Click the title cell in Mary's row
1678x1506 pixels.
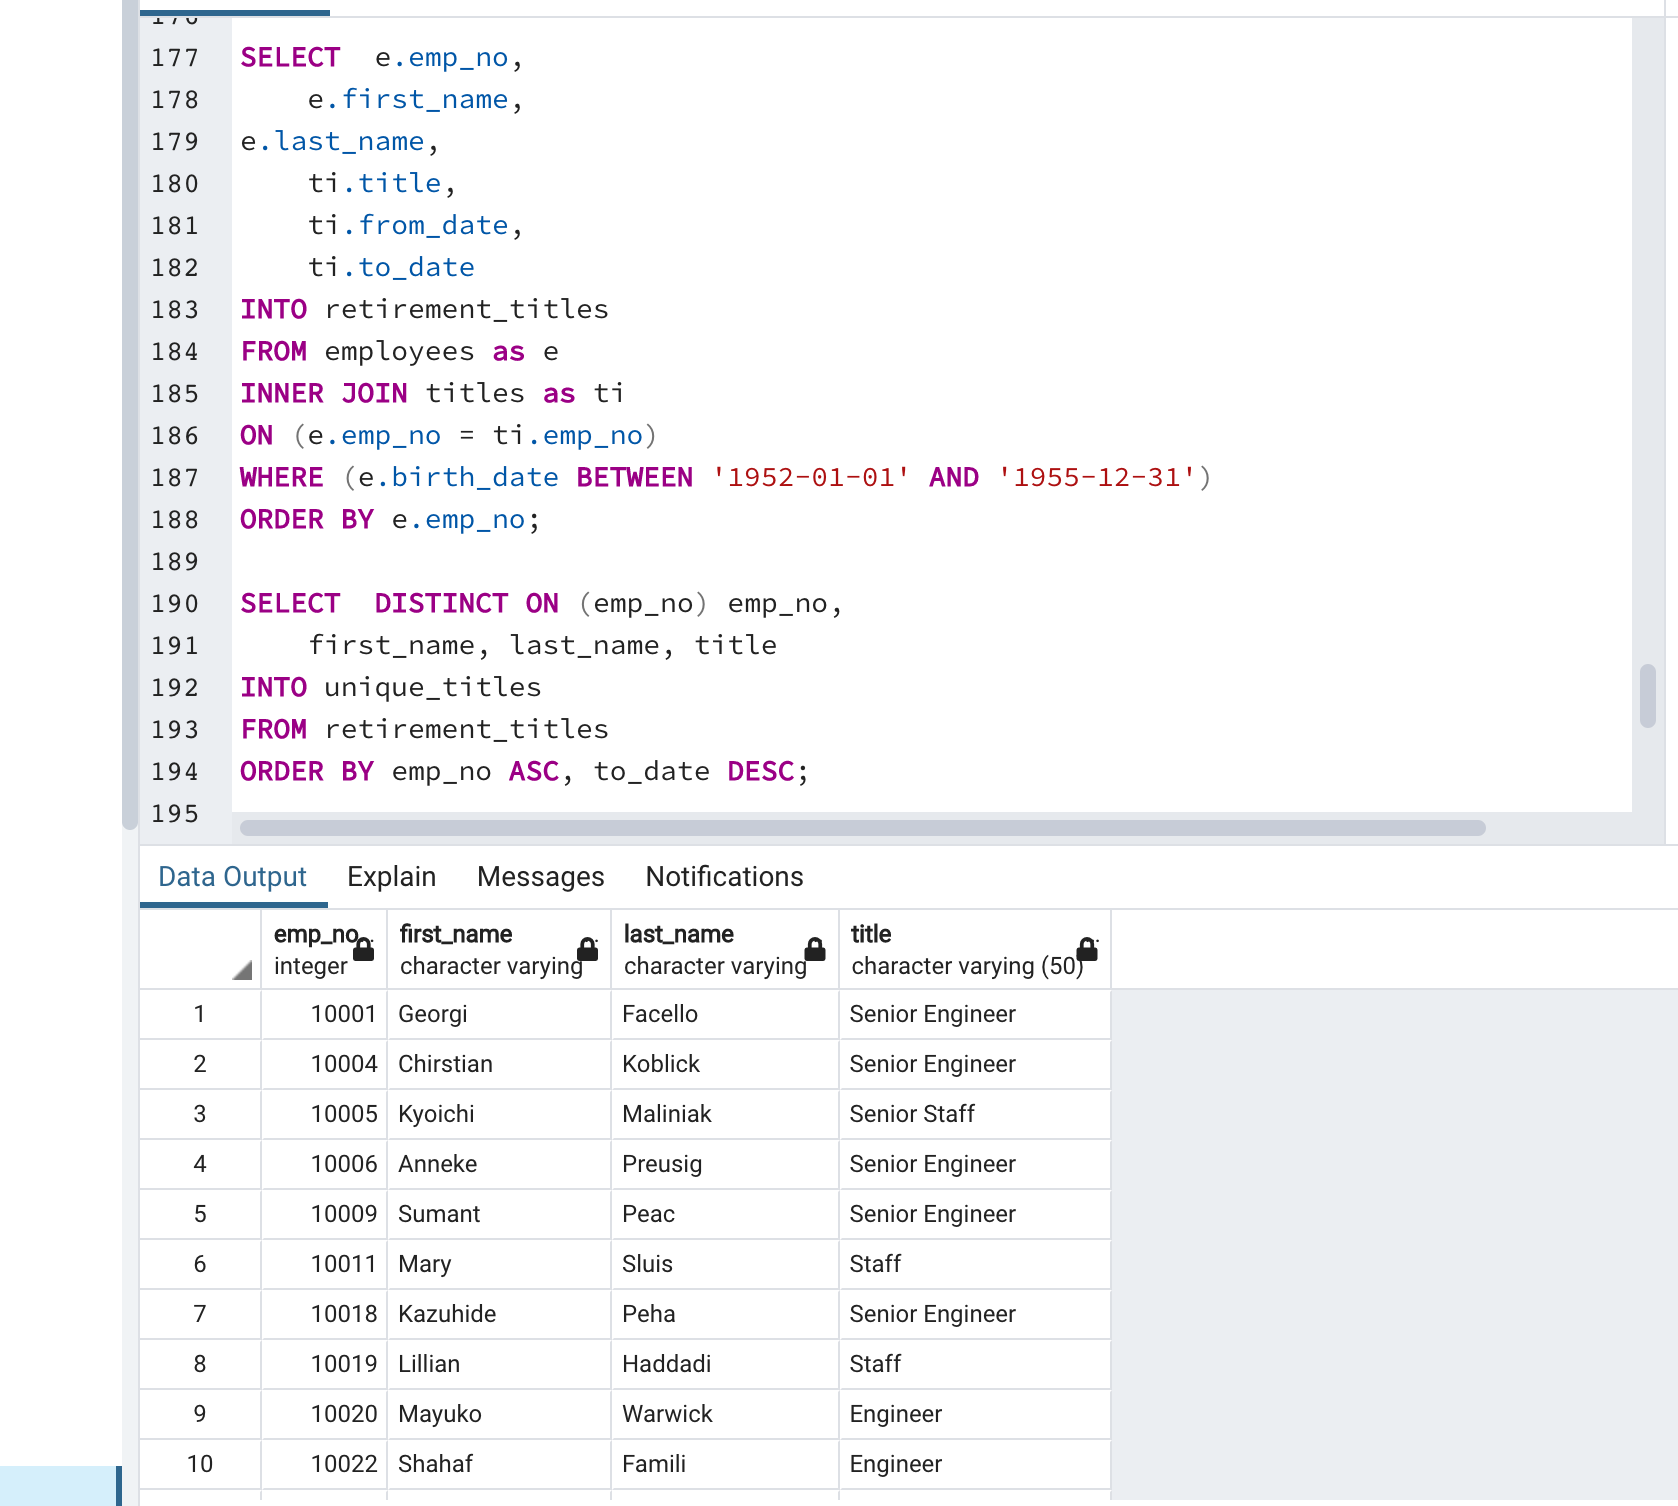pyautogui.click(x=975, y=1264)
